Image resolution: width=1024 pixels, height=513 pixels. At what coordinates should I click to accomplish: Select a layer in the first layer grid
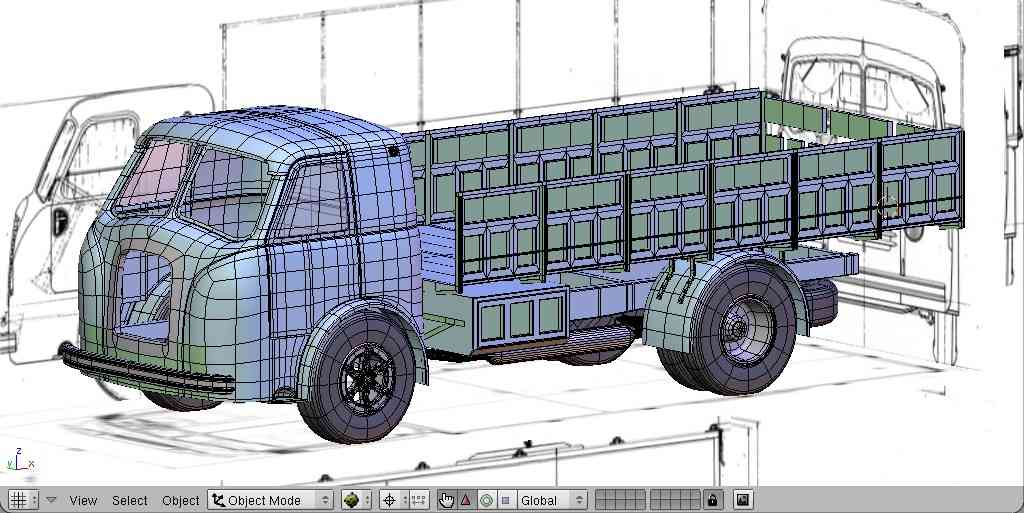pyautogui.click(x=620, y=501)
